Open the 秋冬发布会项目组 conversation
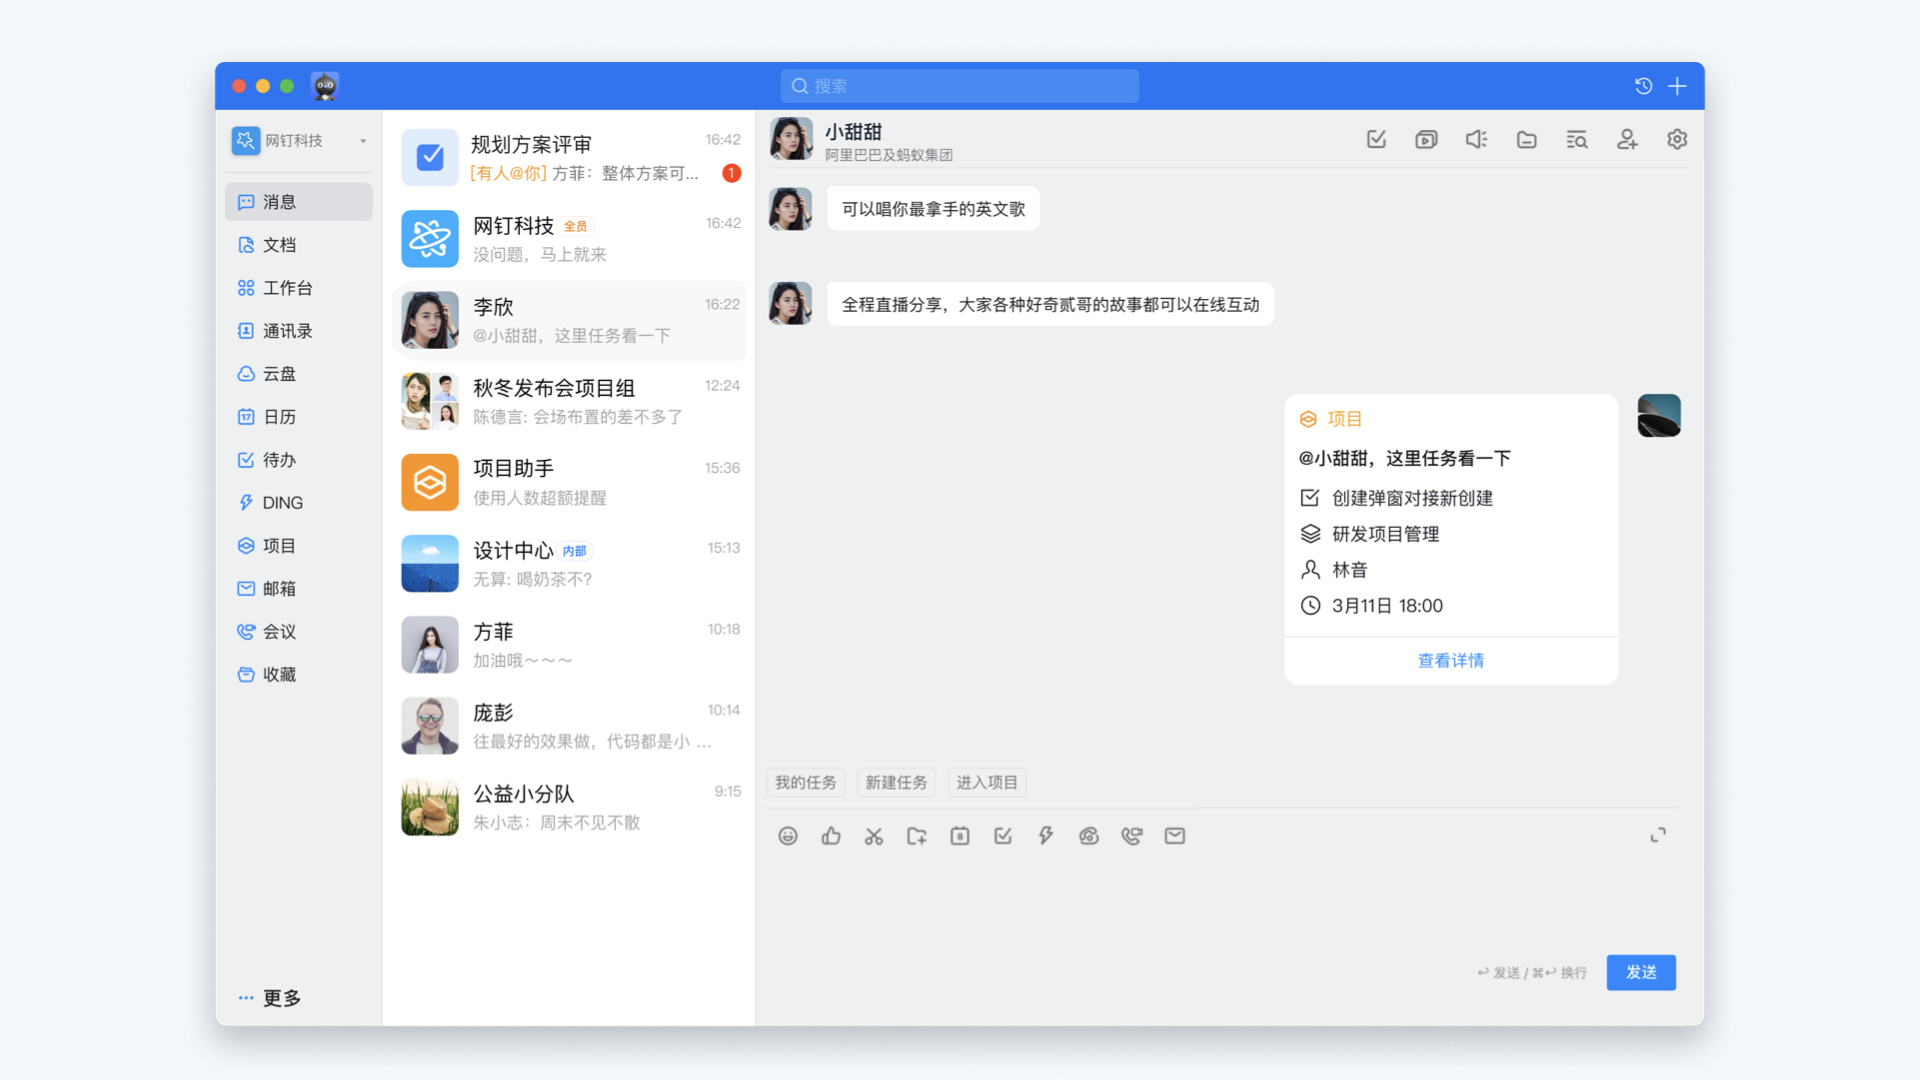 [568, 401]
